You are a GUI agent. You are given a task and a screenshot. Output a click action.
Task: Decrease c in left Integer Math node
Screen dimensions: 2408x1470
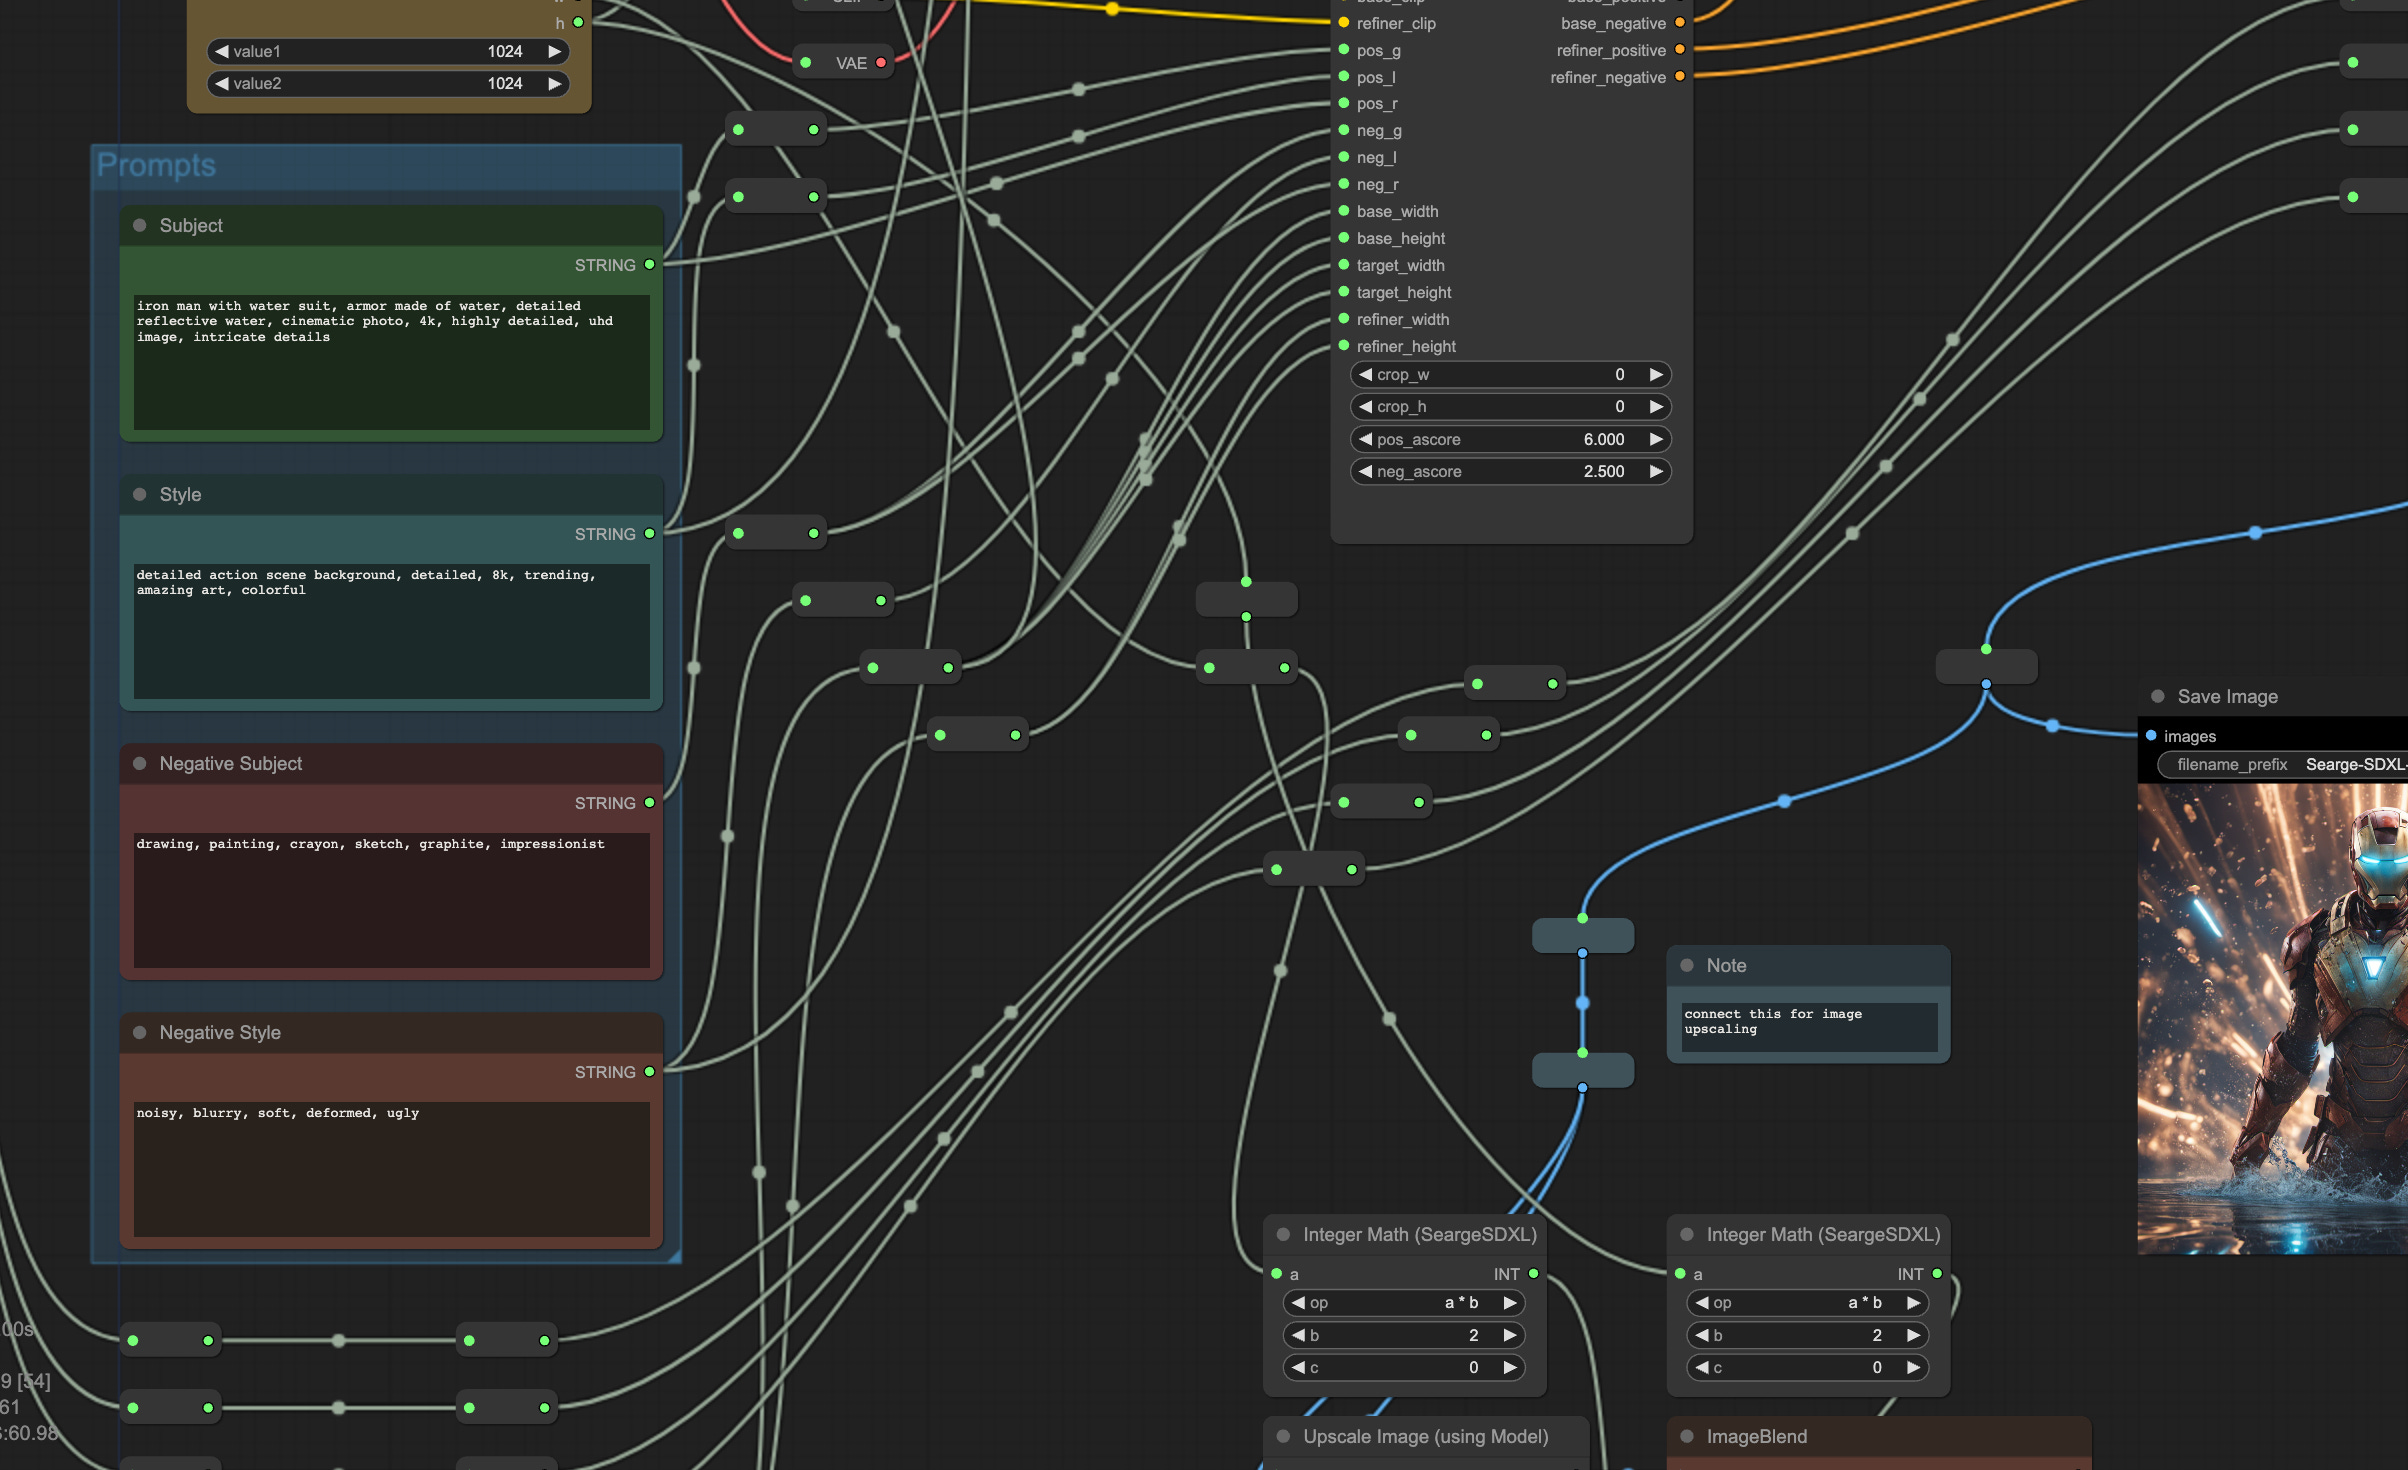pos(1298,1367)
